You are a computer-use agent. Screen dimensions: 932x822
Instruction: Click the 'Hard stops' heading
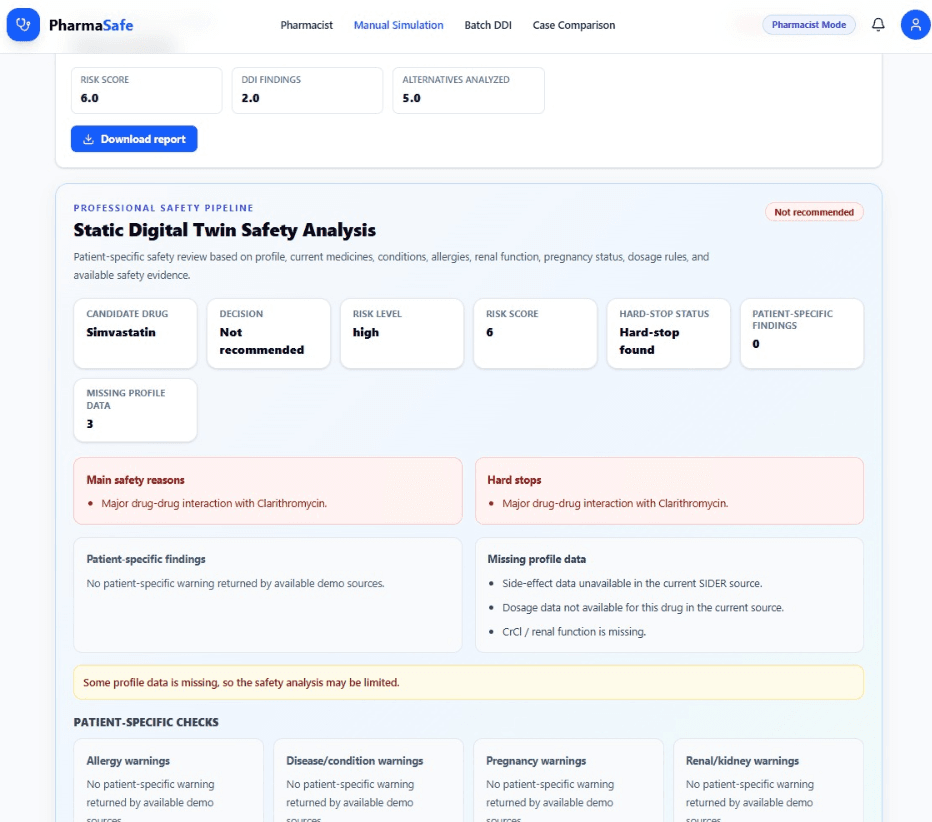tap(514, 480)
